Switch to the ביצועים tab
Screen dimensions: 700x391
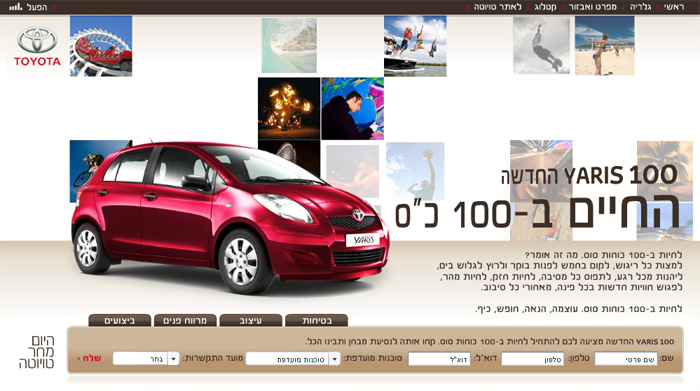(x=120, y=320)
